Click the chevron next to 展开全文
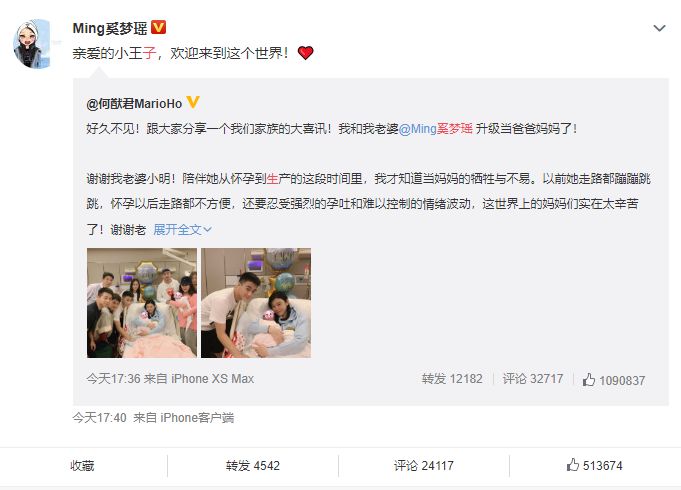The image size is (681, 490). coord(208,229)
